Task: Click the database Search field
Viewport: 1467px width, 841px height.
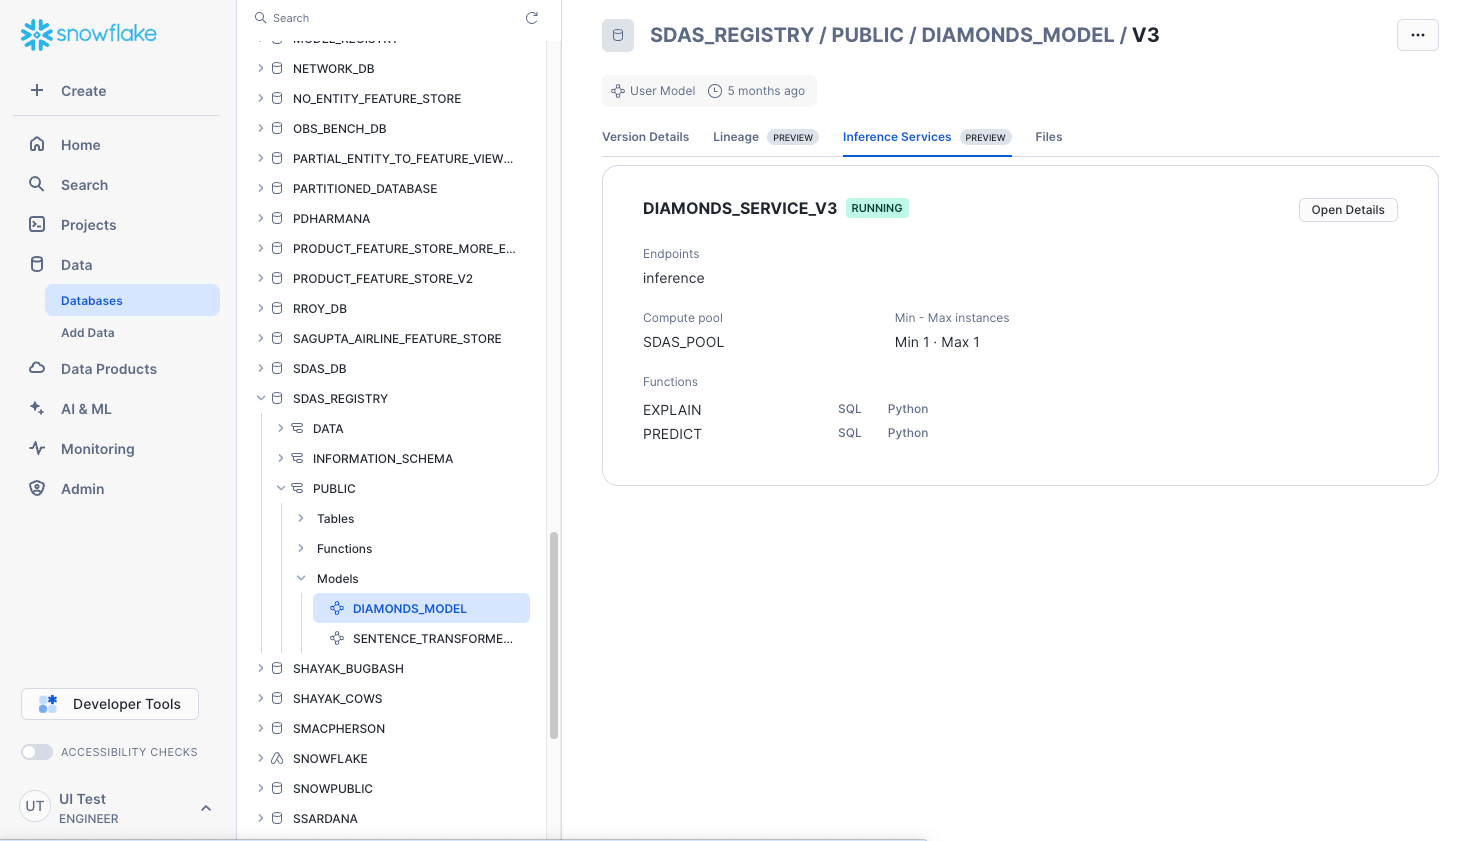Action: click(x=390, y=18)
